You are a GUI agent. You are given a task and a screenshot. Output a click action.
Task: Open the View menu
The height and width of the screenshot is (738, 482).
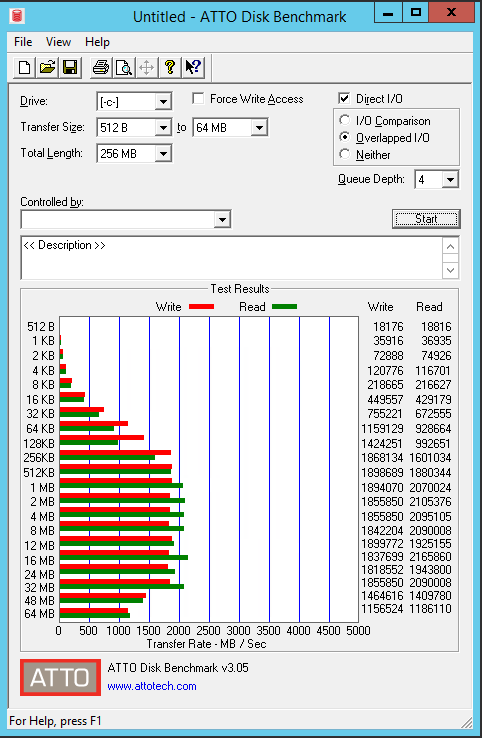[x=58, y=42]
